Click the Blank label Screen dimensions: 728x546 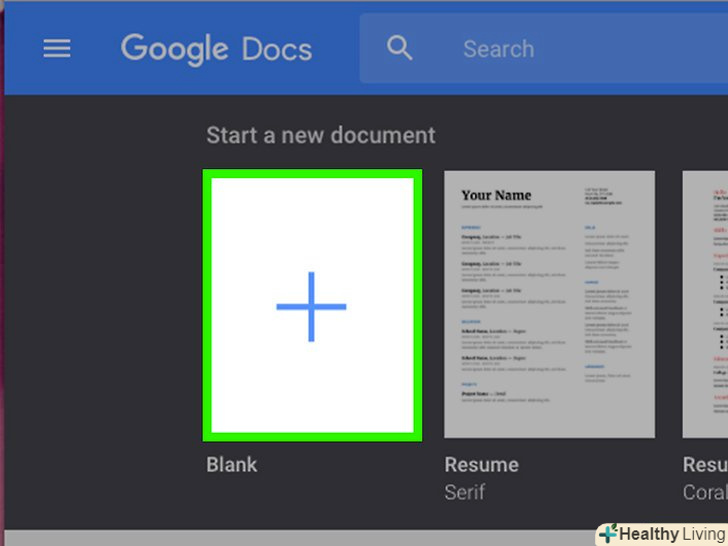pos(232,464)
